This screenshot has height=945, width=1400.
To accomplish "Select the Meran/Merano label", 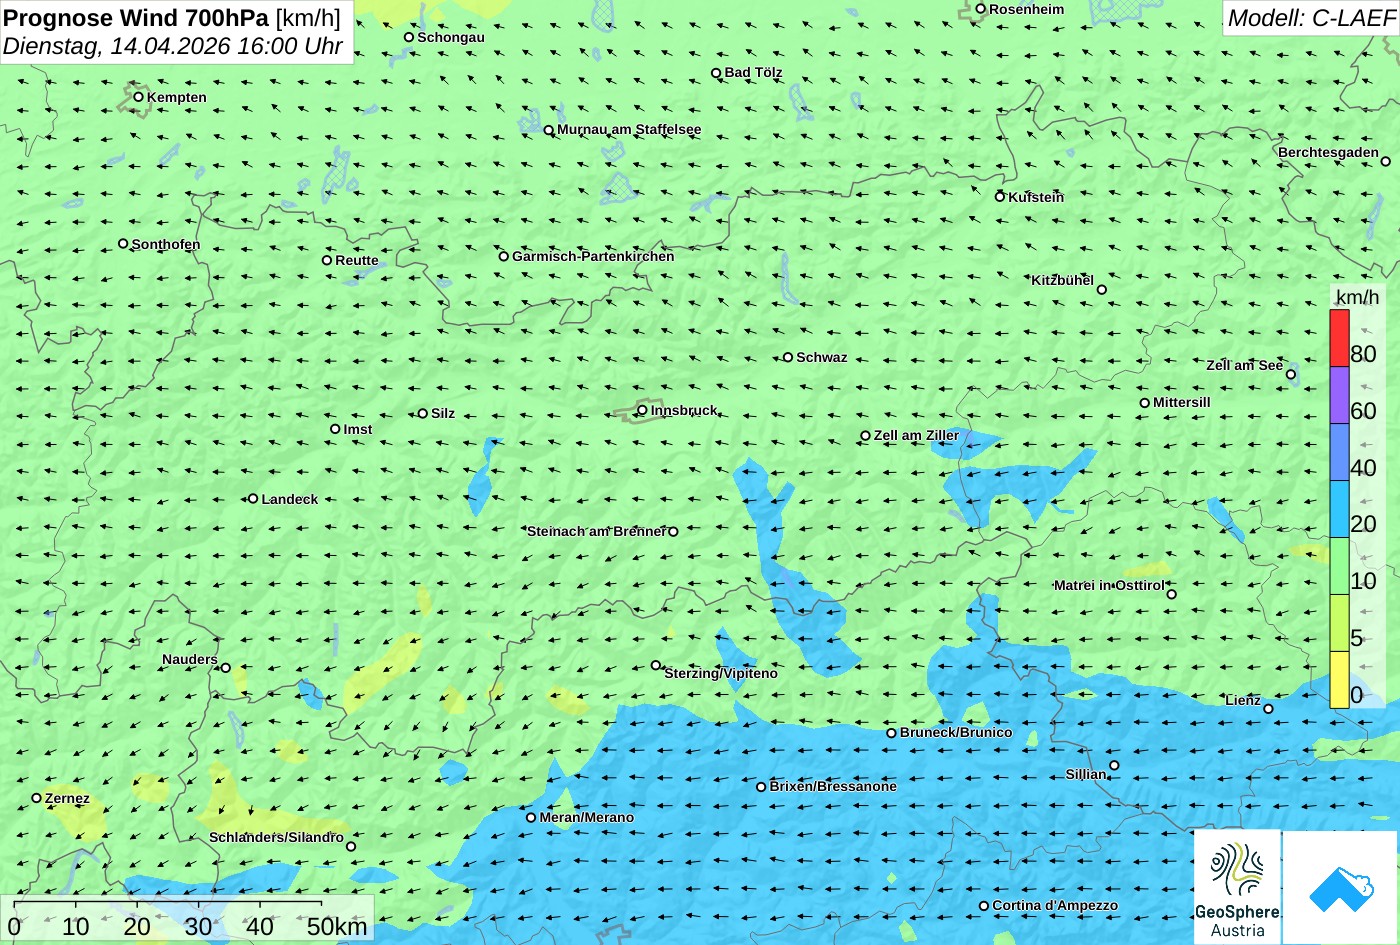I will pos(587,817).
